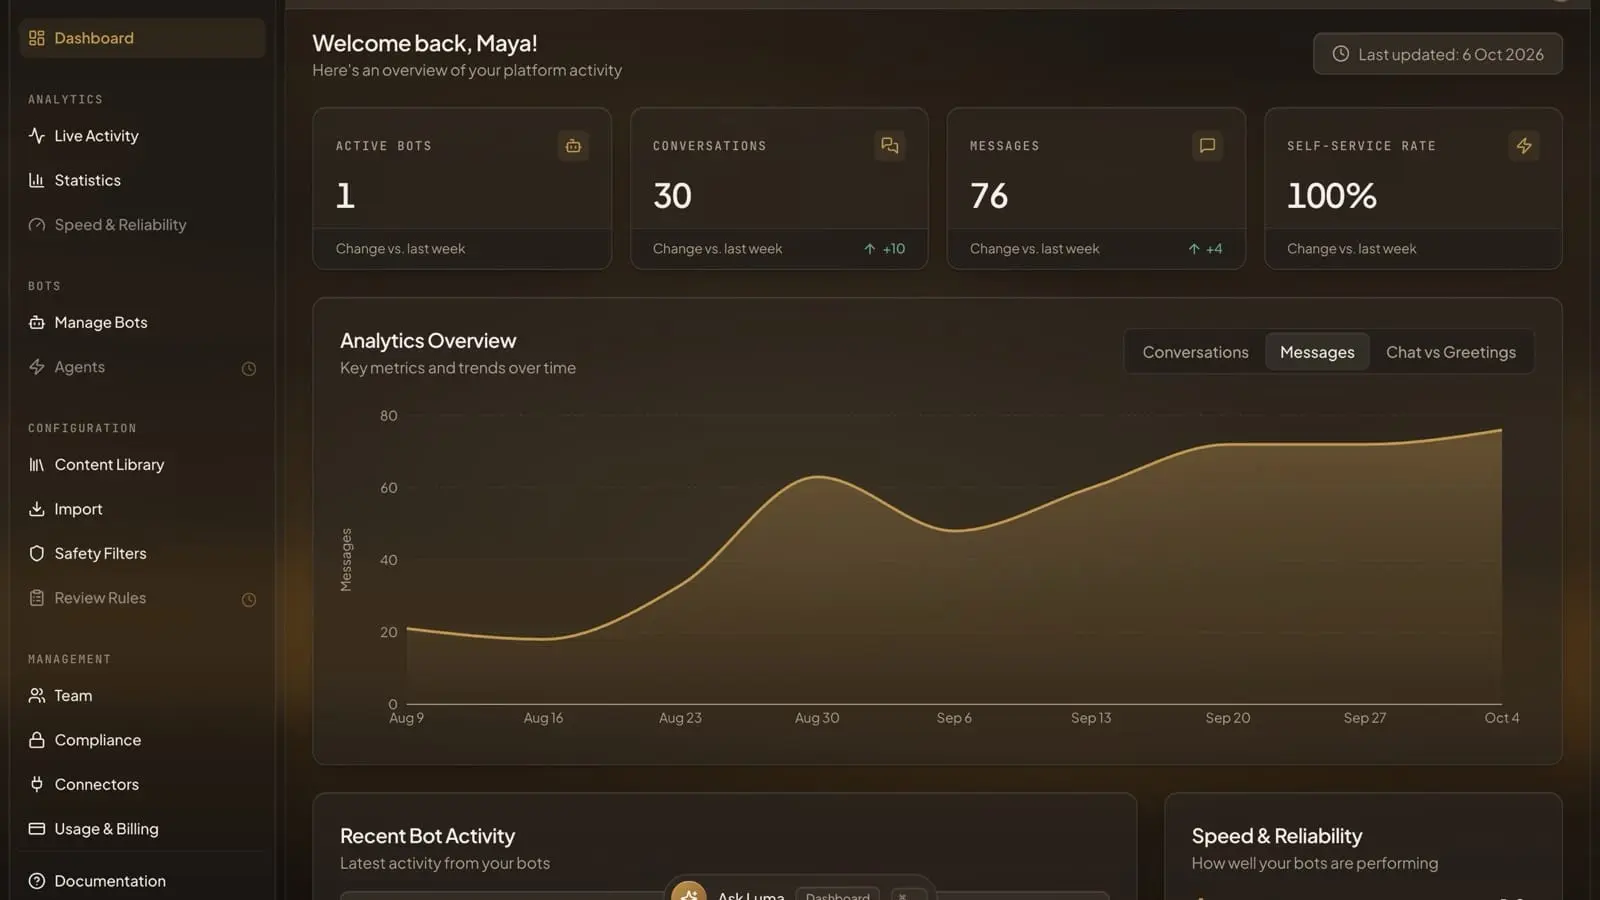The height and width of the screenshot is (900, 1600).
Task: Click the +10 change indicator
Action: pyautogui.click(x=885, y=249)
